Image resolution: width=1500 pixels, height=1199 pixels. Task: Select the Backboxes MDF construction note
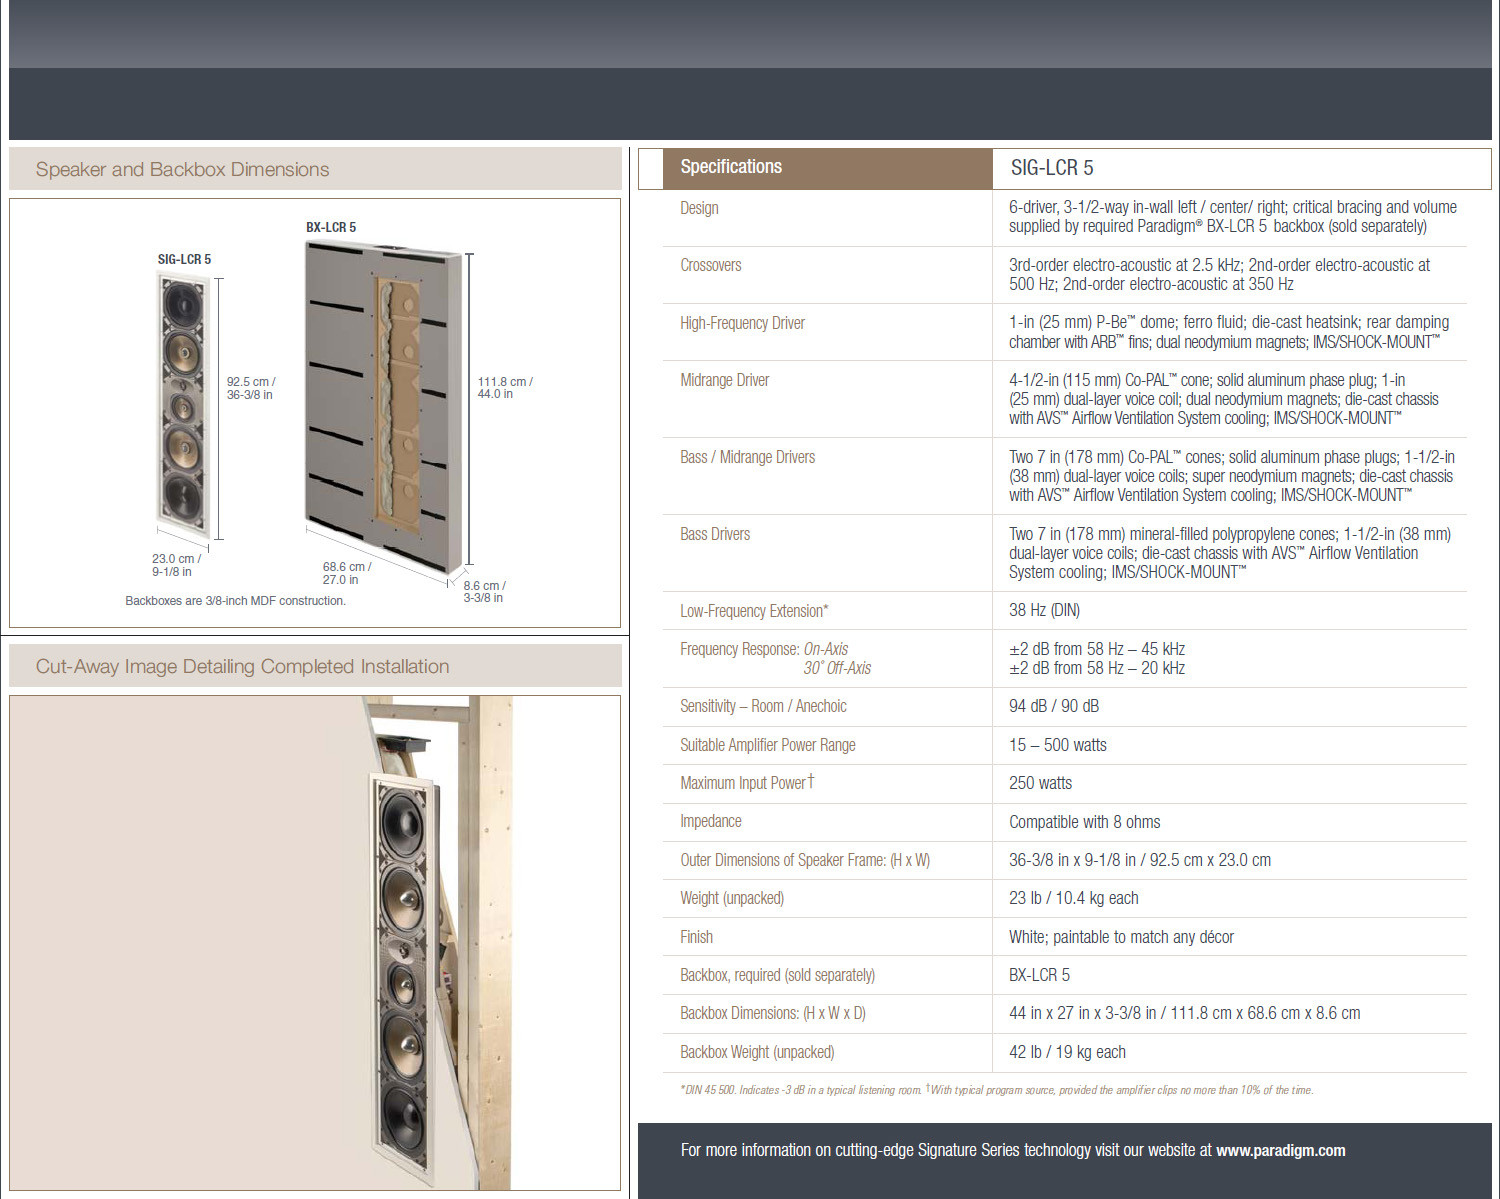235,601
